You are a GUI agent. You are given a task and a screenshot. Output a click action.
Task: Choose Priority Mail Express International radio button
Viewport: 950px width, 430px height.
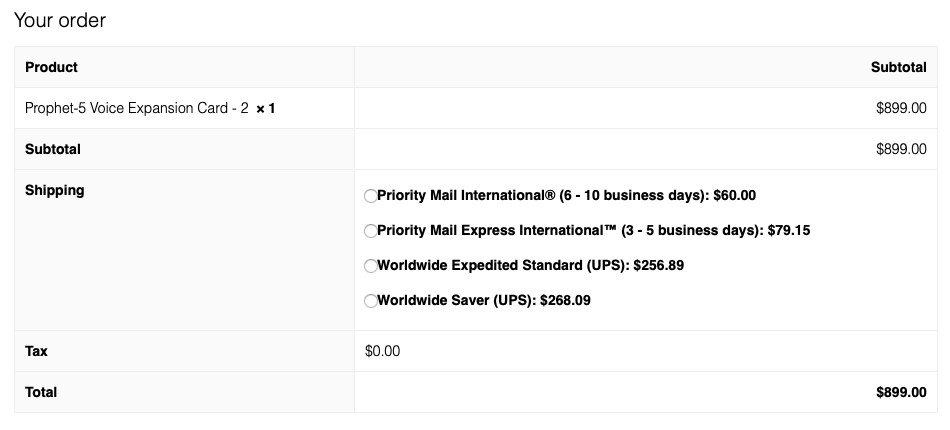370,231
